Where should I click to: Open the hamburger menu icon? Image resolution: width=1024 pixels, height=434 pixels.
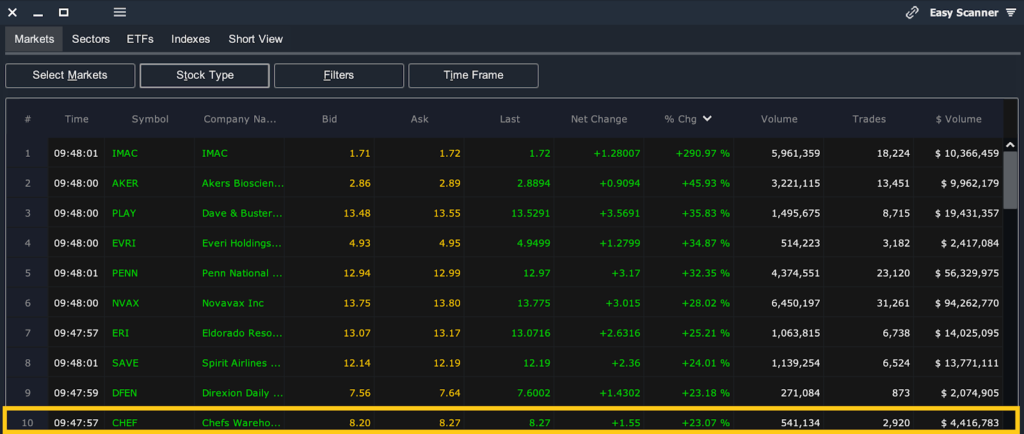click(x=120, y=12)
